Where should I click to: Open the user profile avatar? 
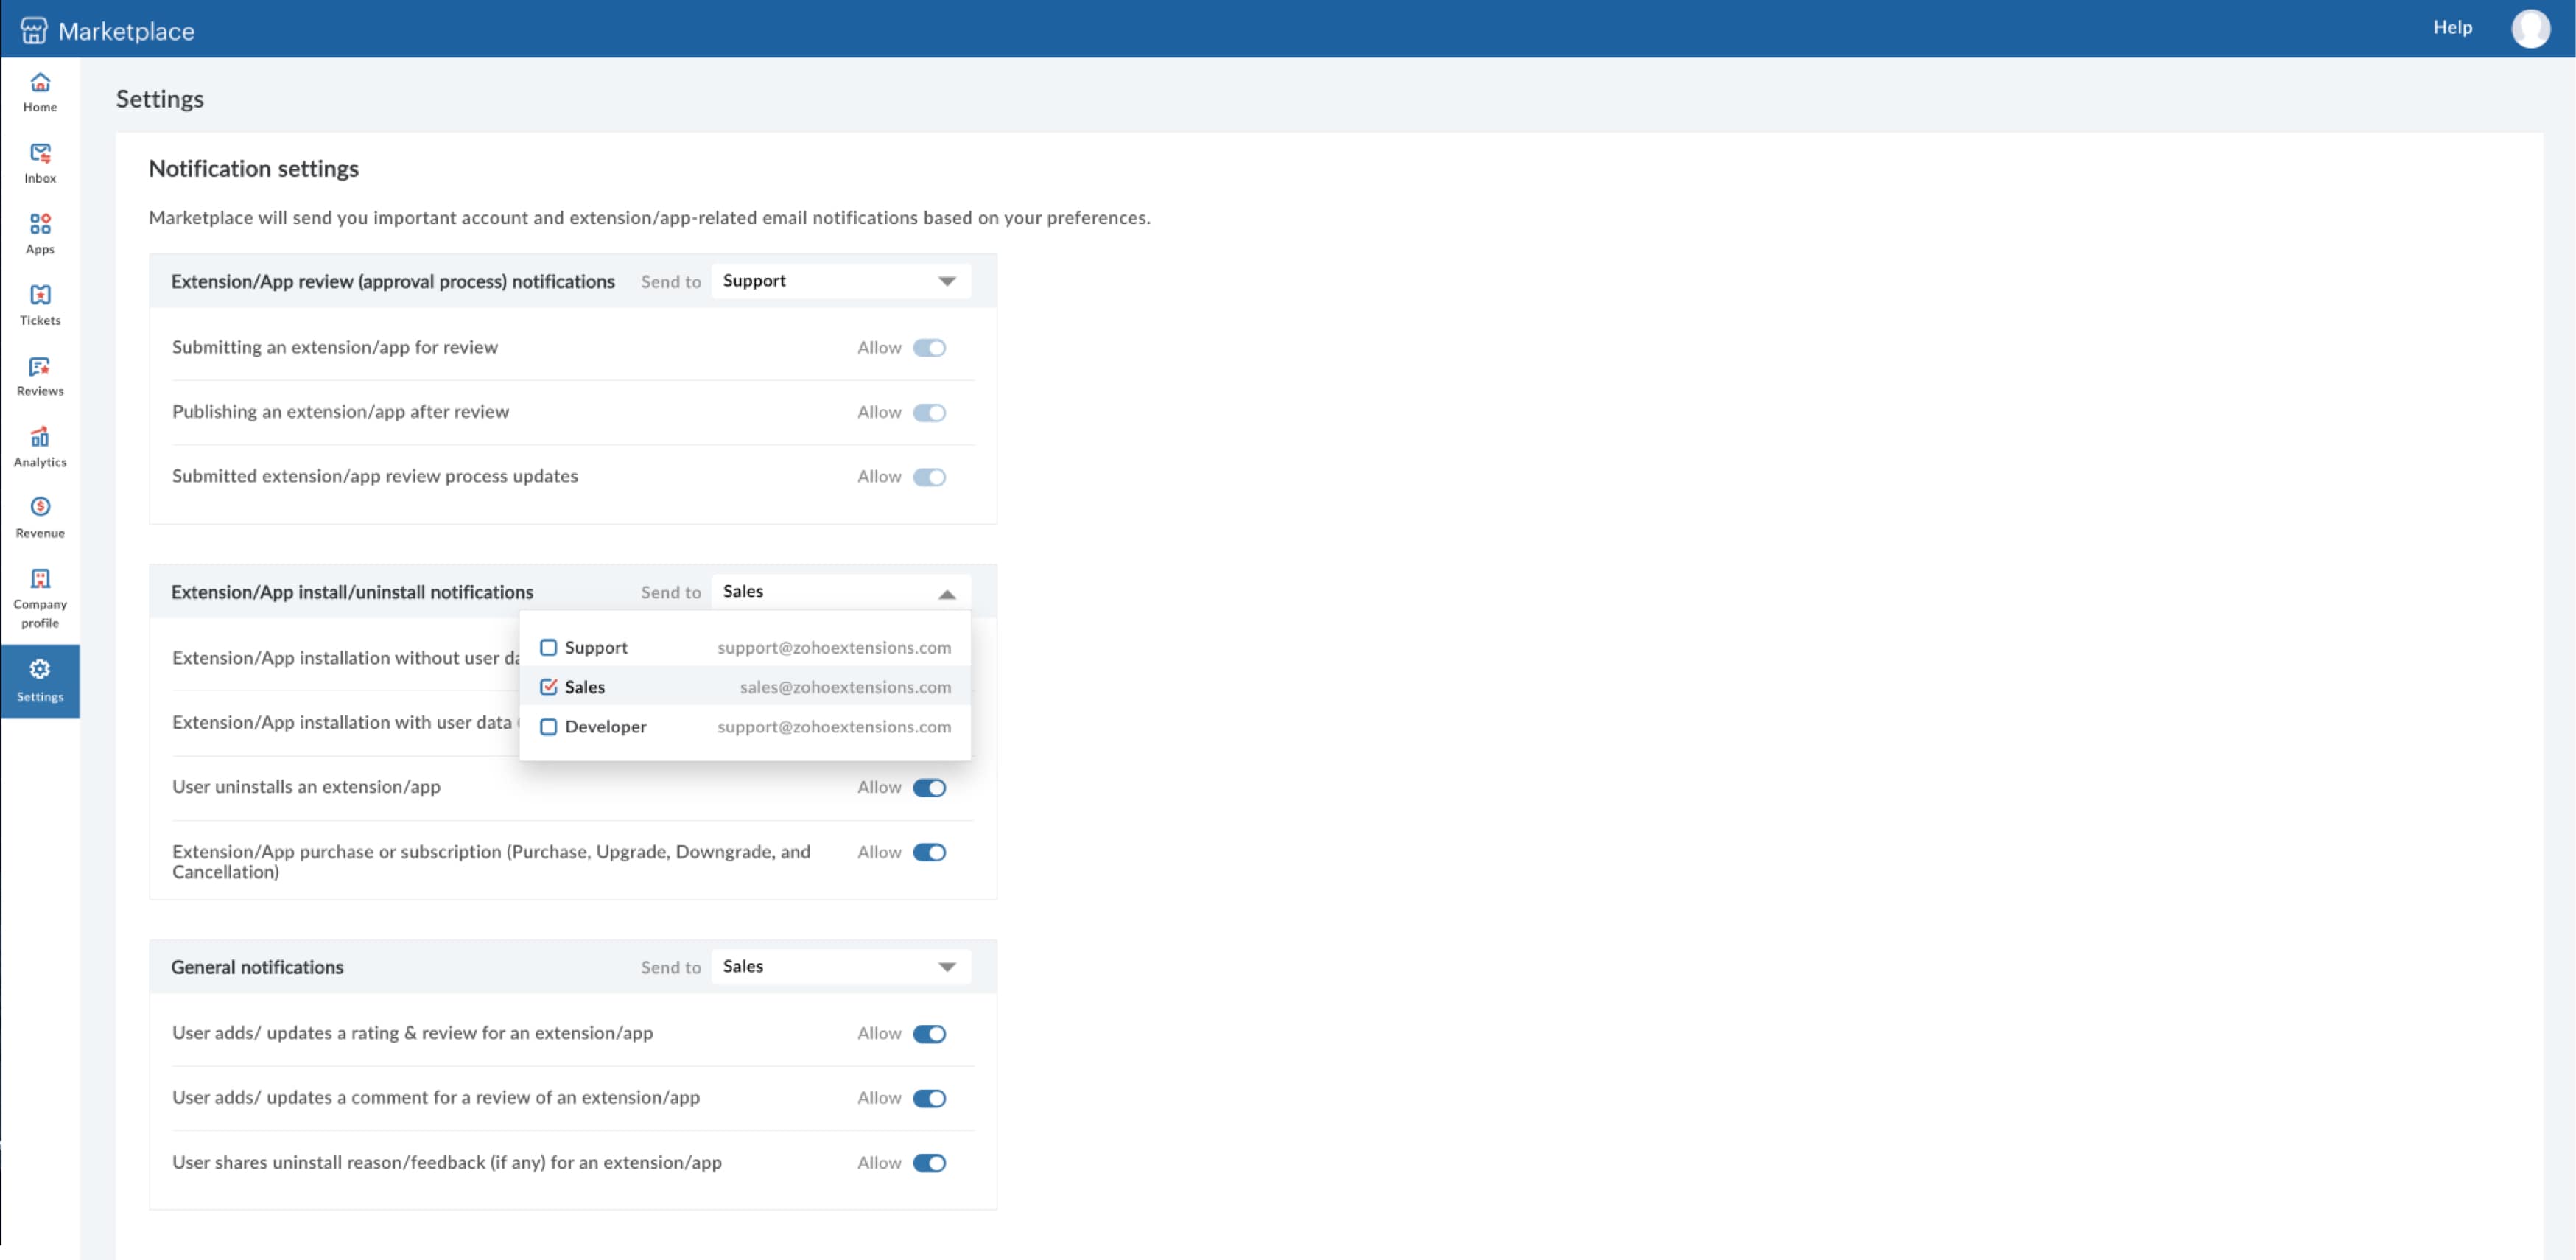(x=2530, y=28)
